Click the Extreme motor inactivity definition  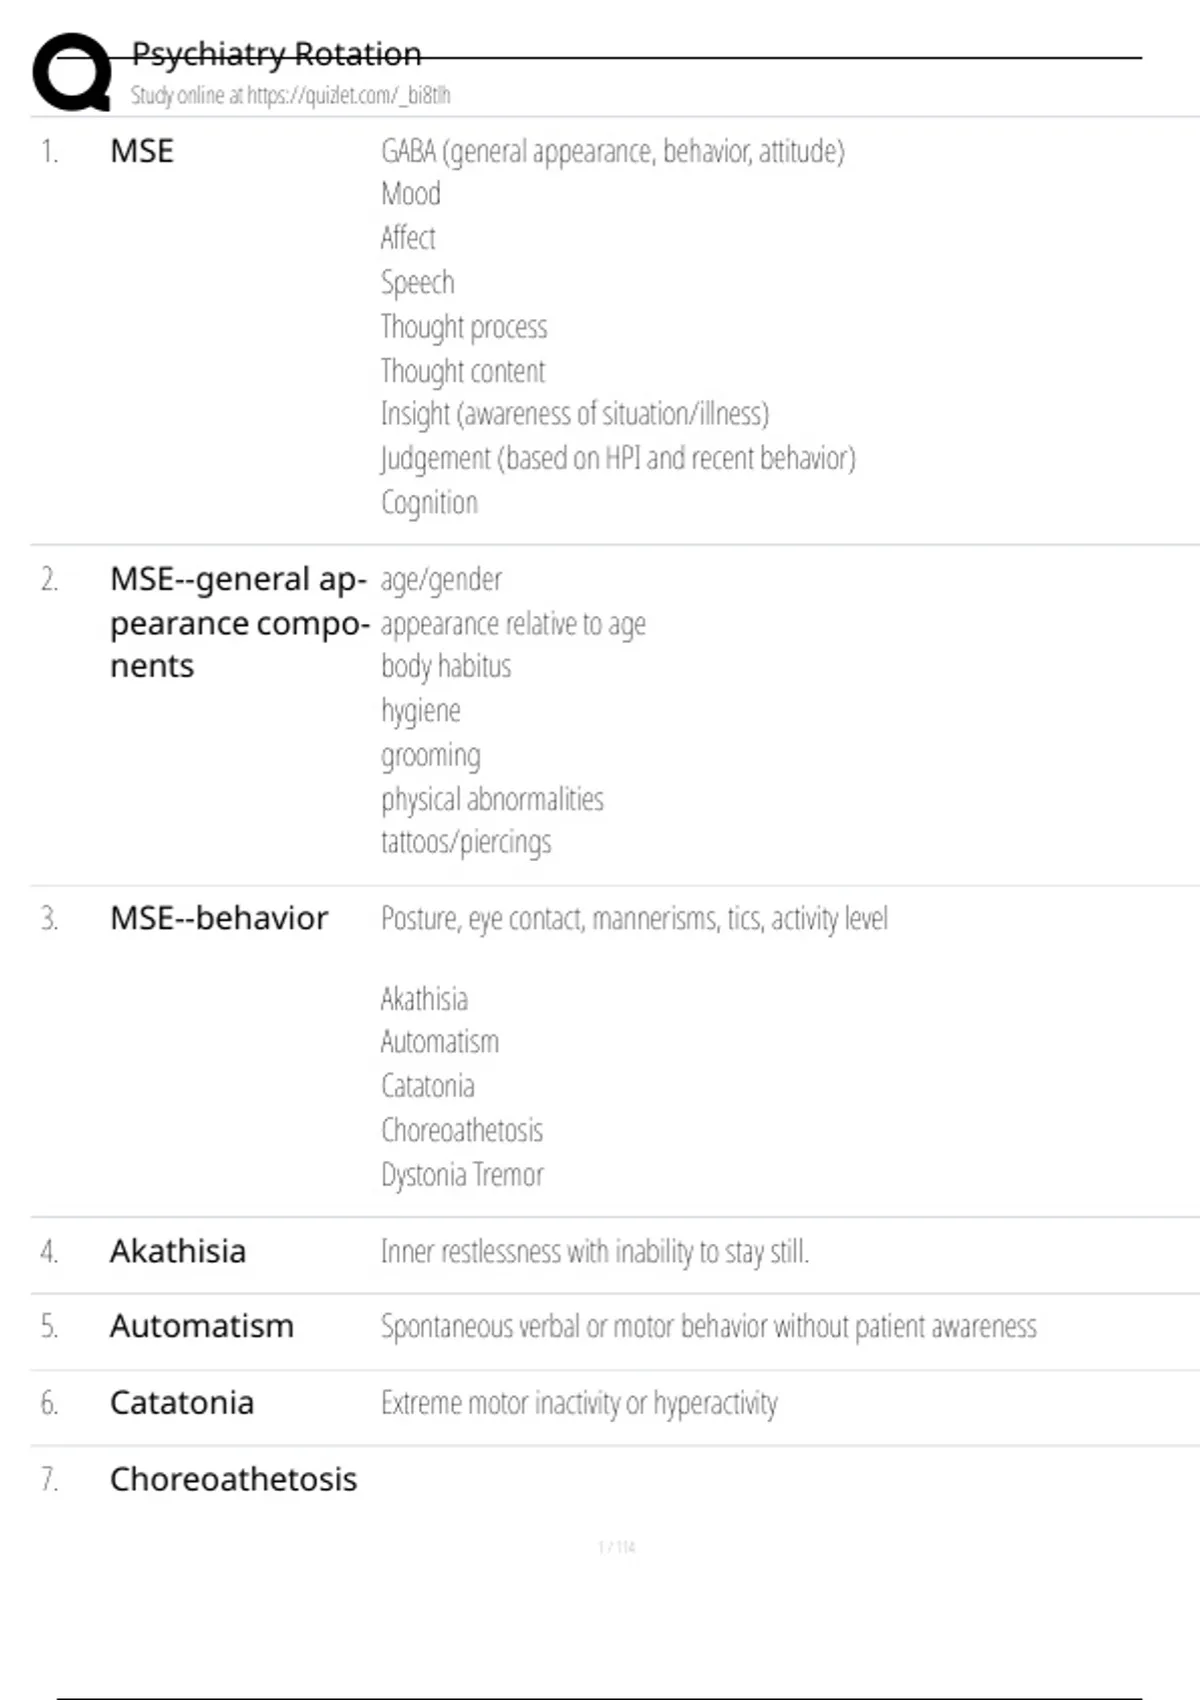[579, 1403]
